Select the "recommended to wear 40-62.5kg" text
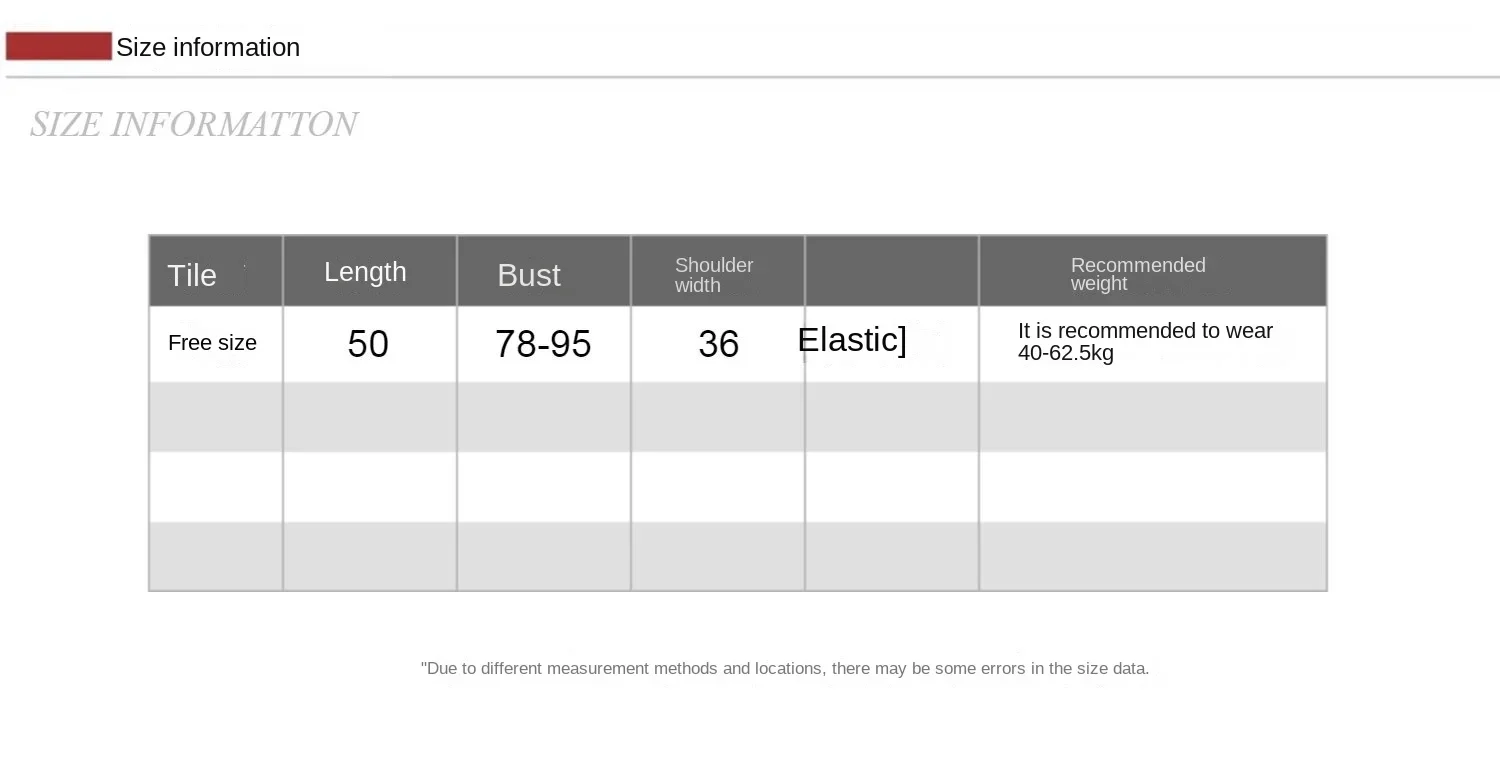The image size is (1500, 758). click(x=1145, y=342)
